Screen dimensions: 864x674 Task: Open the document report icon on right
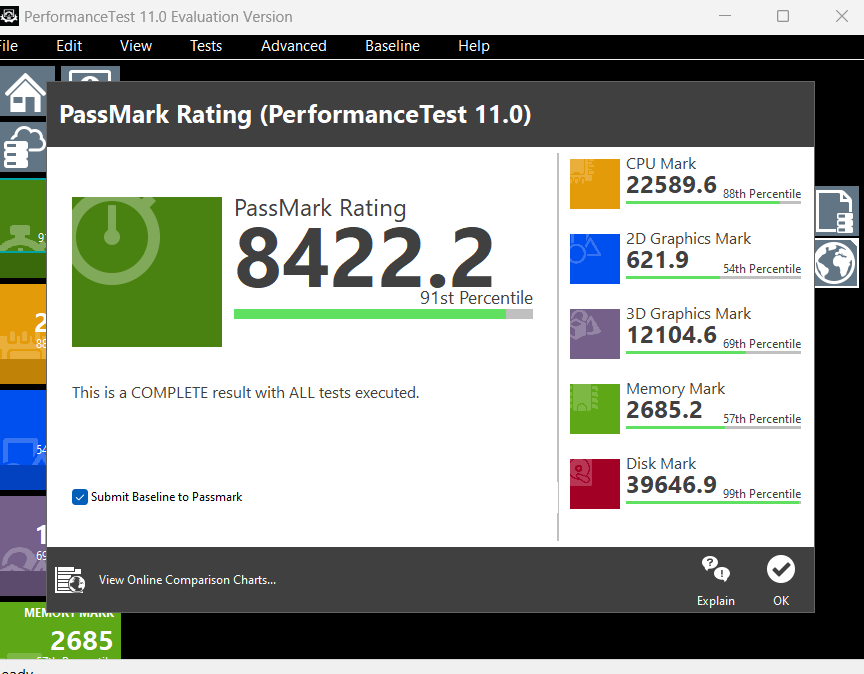(836, 211)
